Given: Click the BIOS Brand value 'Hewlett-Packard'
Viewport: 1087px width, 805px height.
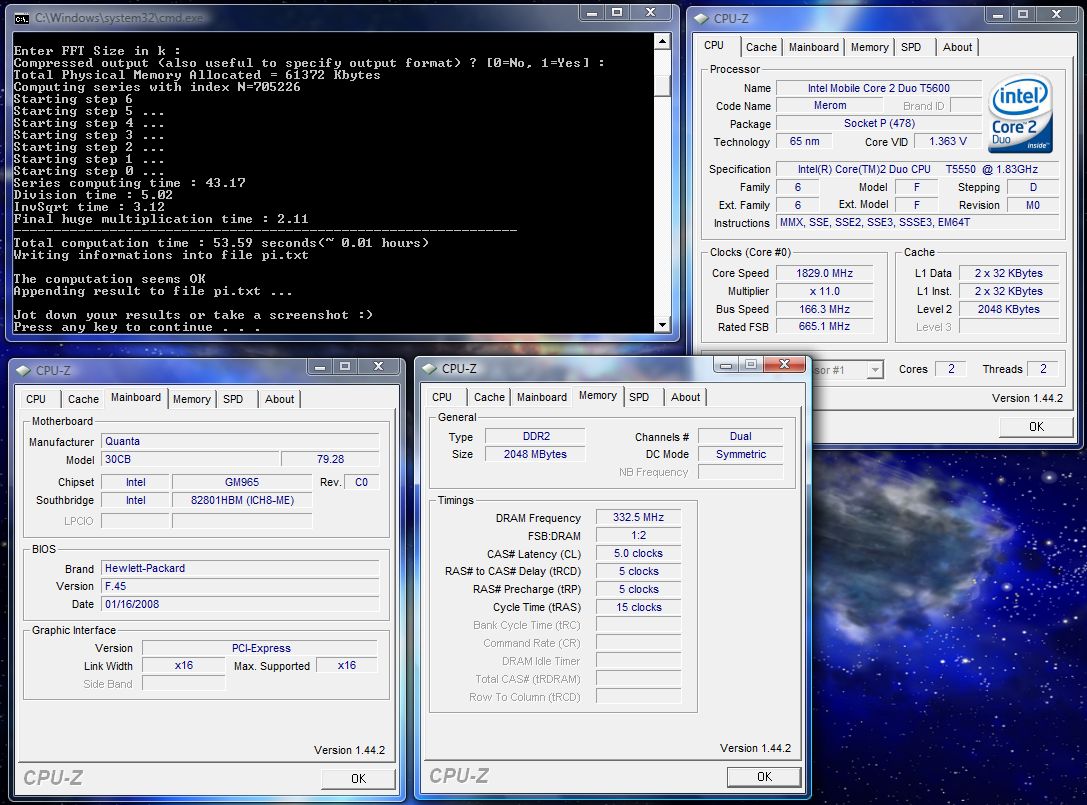Looking at the screenshot, I should 240,568.
